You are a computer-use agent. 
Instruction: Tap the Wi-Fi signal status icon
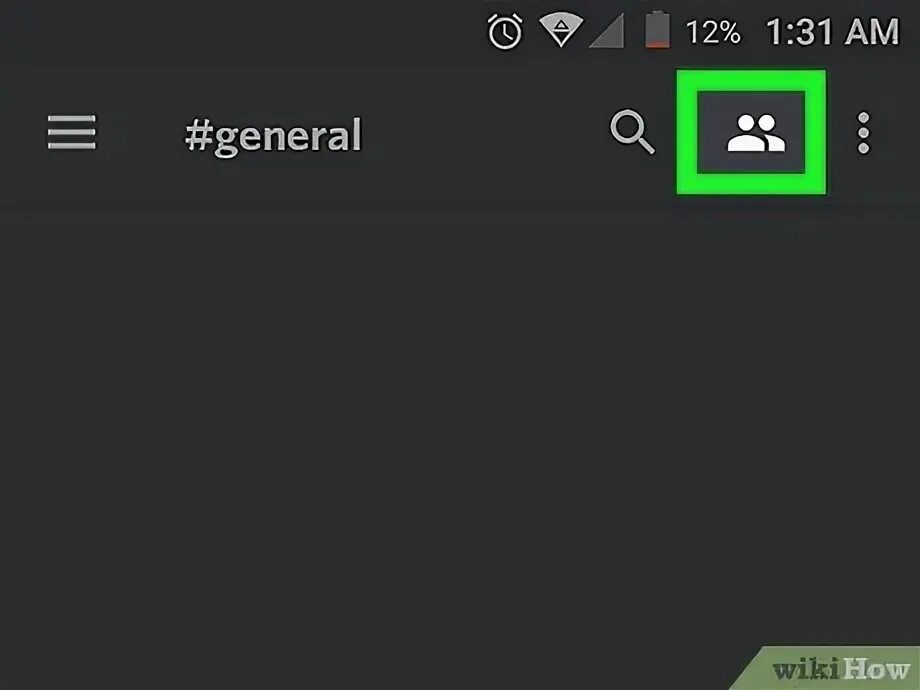[x=561, y=31]
